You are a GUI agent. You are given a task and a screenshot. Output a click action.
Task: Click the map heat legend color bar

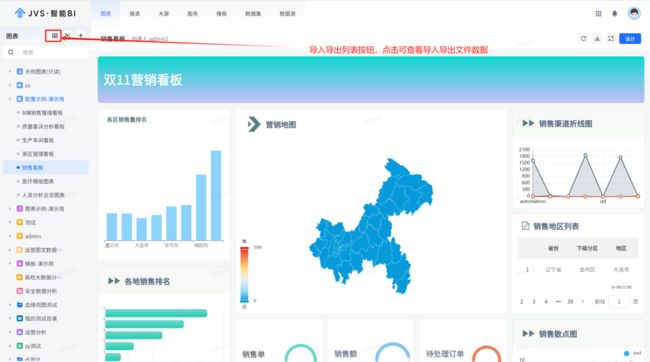point(244,274)
